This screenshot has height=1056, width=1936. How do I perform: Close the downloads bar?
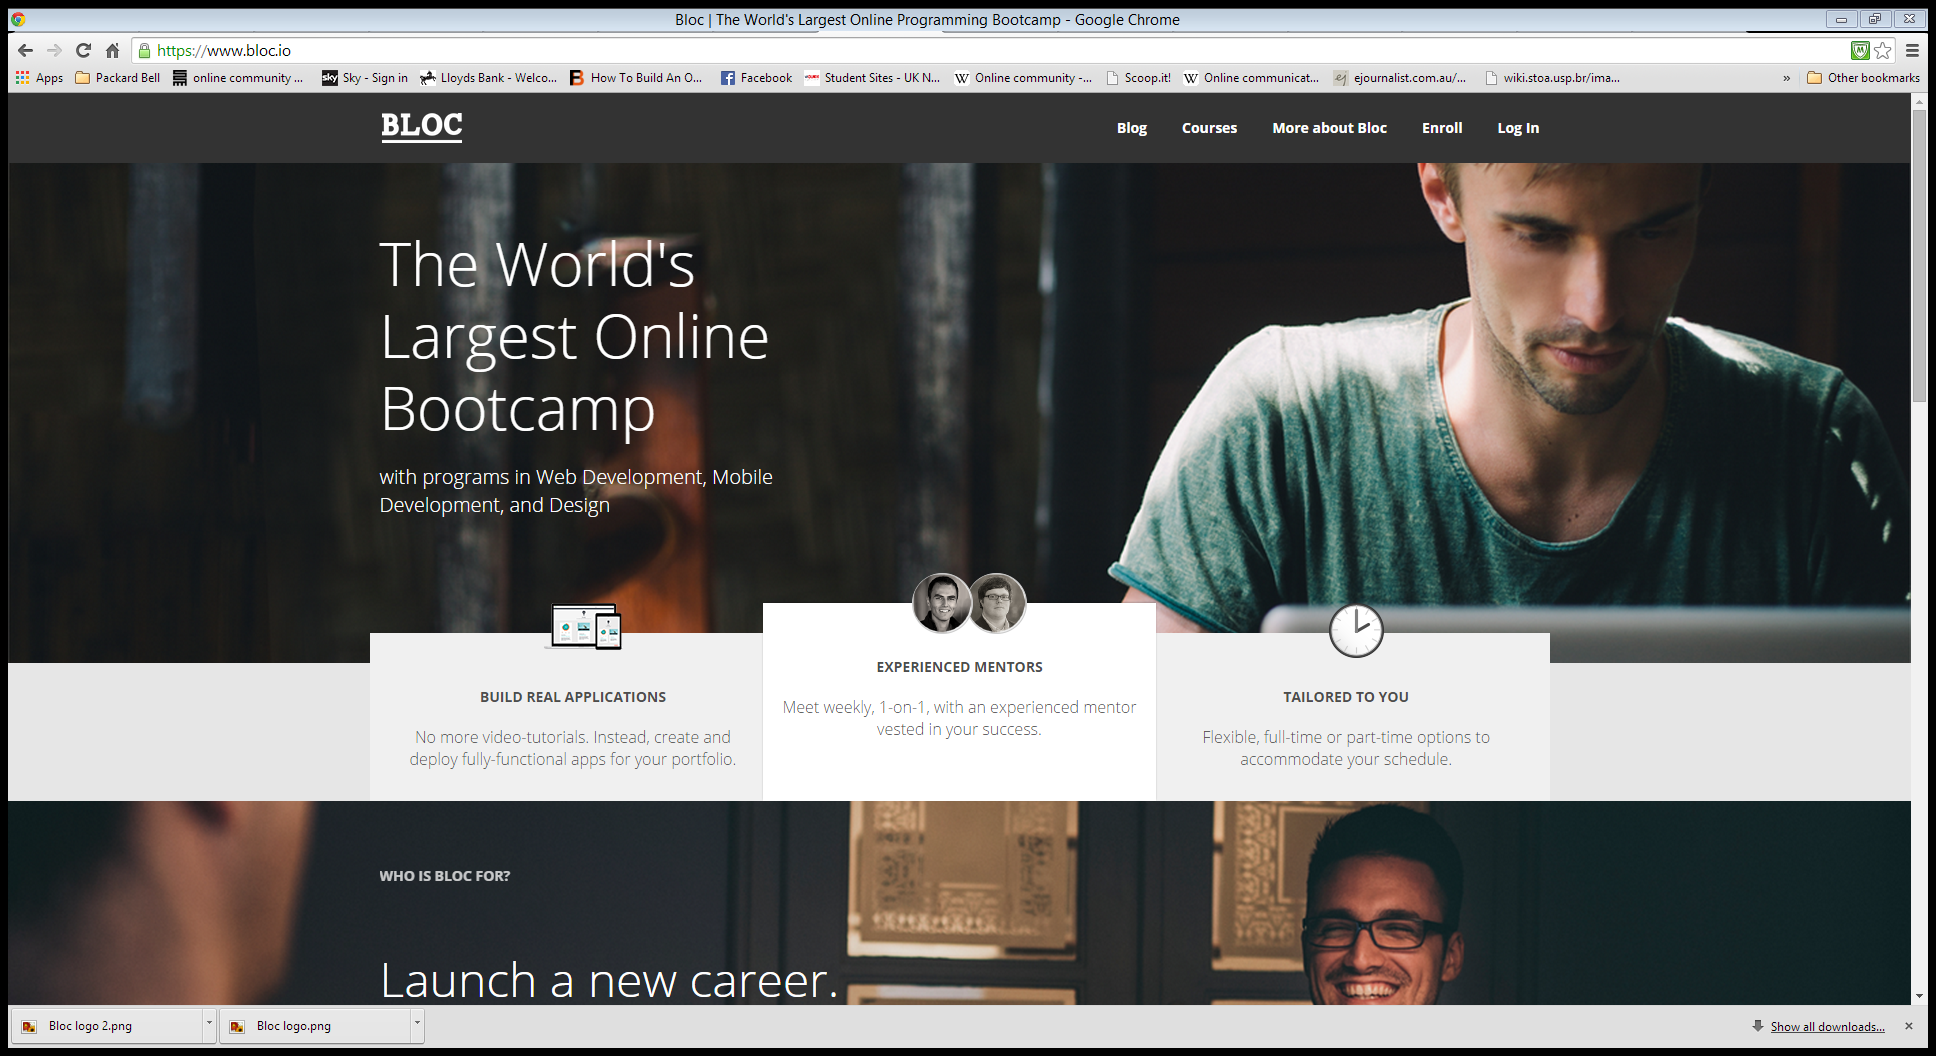(x=1909, y=1026)
